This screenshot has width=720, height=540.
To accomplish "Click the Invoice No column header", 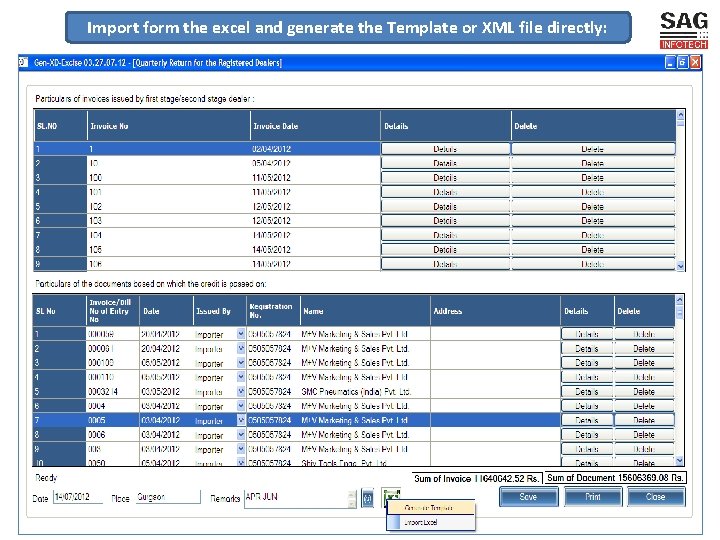I will pyautogui.click(x=169, y=126).
